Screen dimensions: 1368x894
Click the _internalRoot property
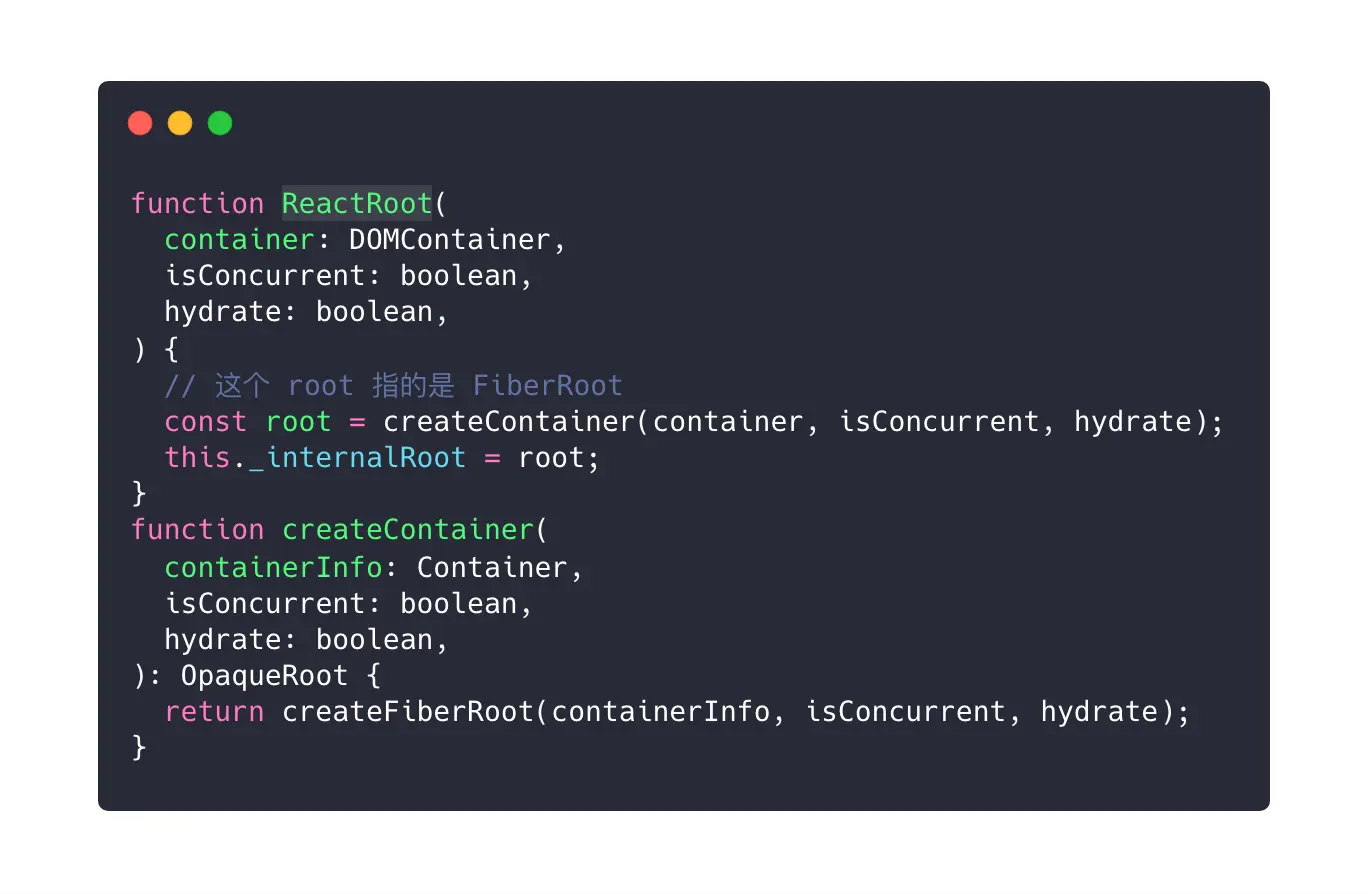[357, 458]
